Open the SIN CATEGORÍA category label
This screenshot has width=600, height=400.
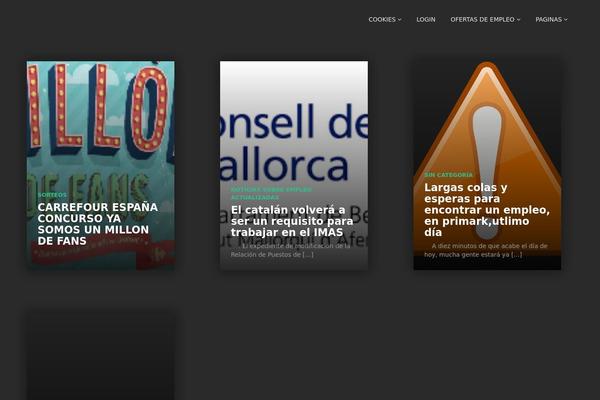448,175
